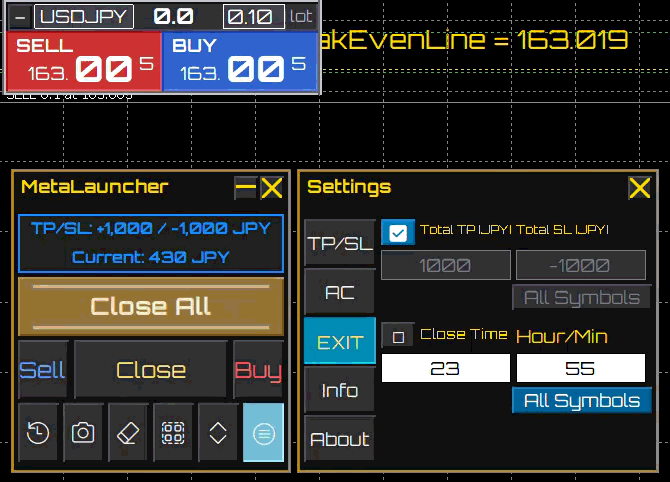Uncheck the Total TP/SL checkbox
This screenshot has height=482, width=670.
coord(398,232)
